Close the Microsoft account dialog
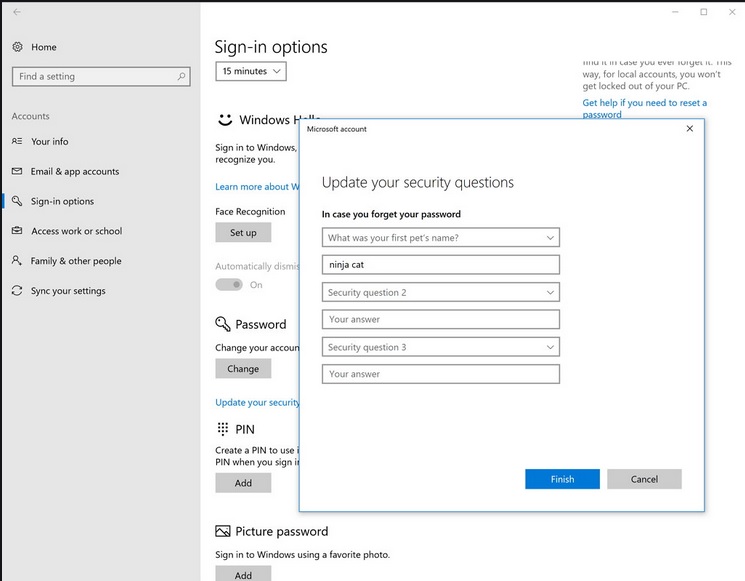The image size is (745, 581). [x=689, y=129]
